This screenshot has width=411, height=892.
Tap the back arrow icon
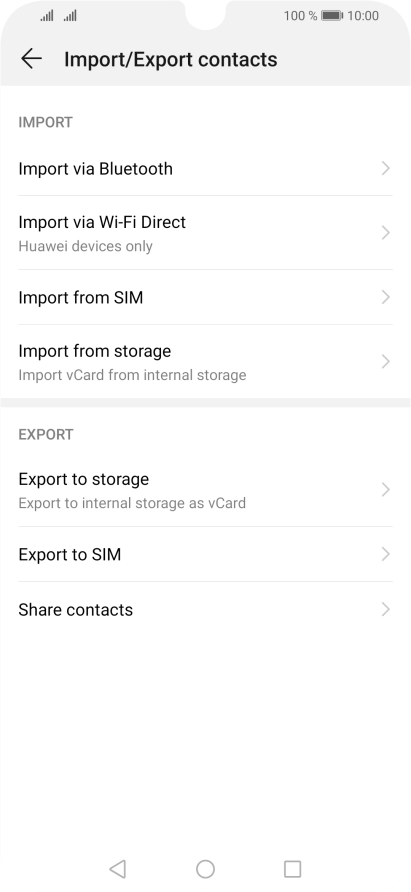31,59
